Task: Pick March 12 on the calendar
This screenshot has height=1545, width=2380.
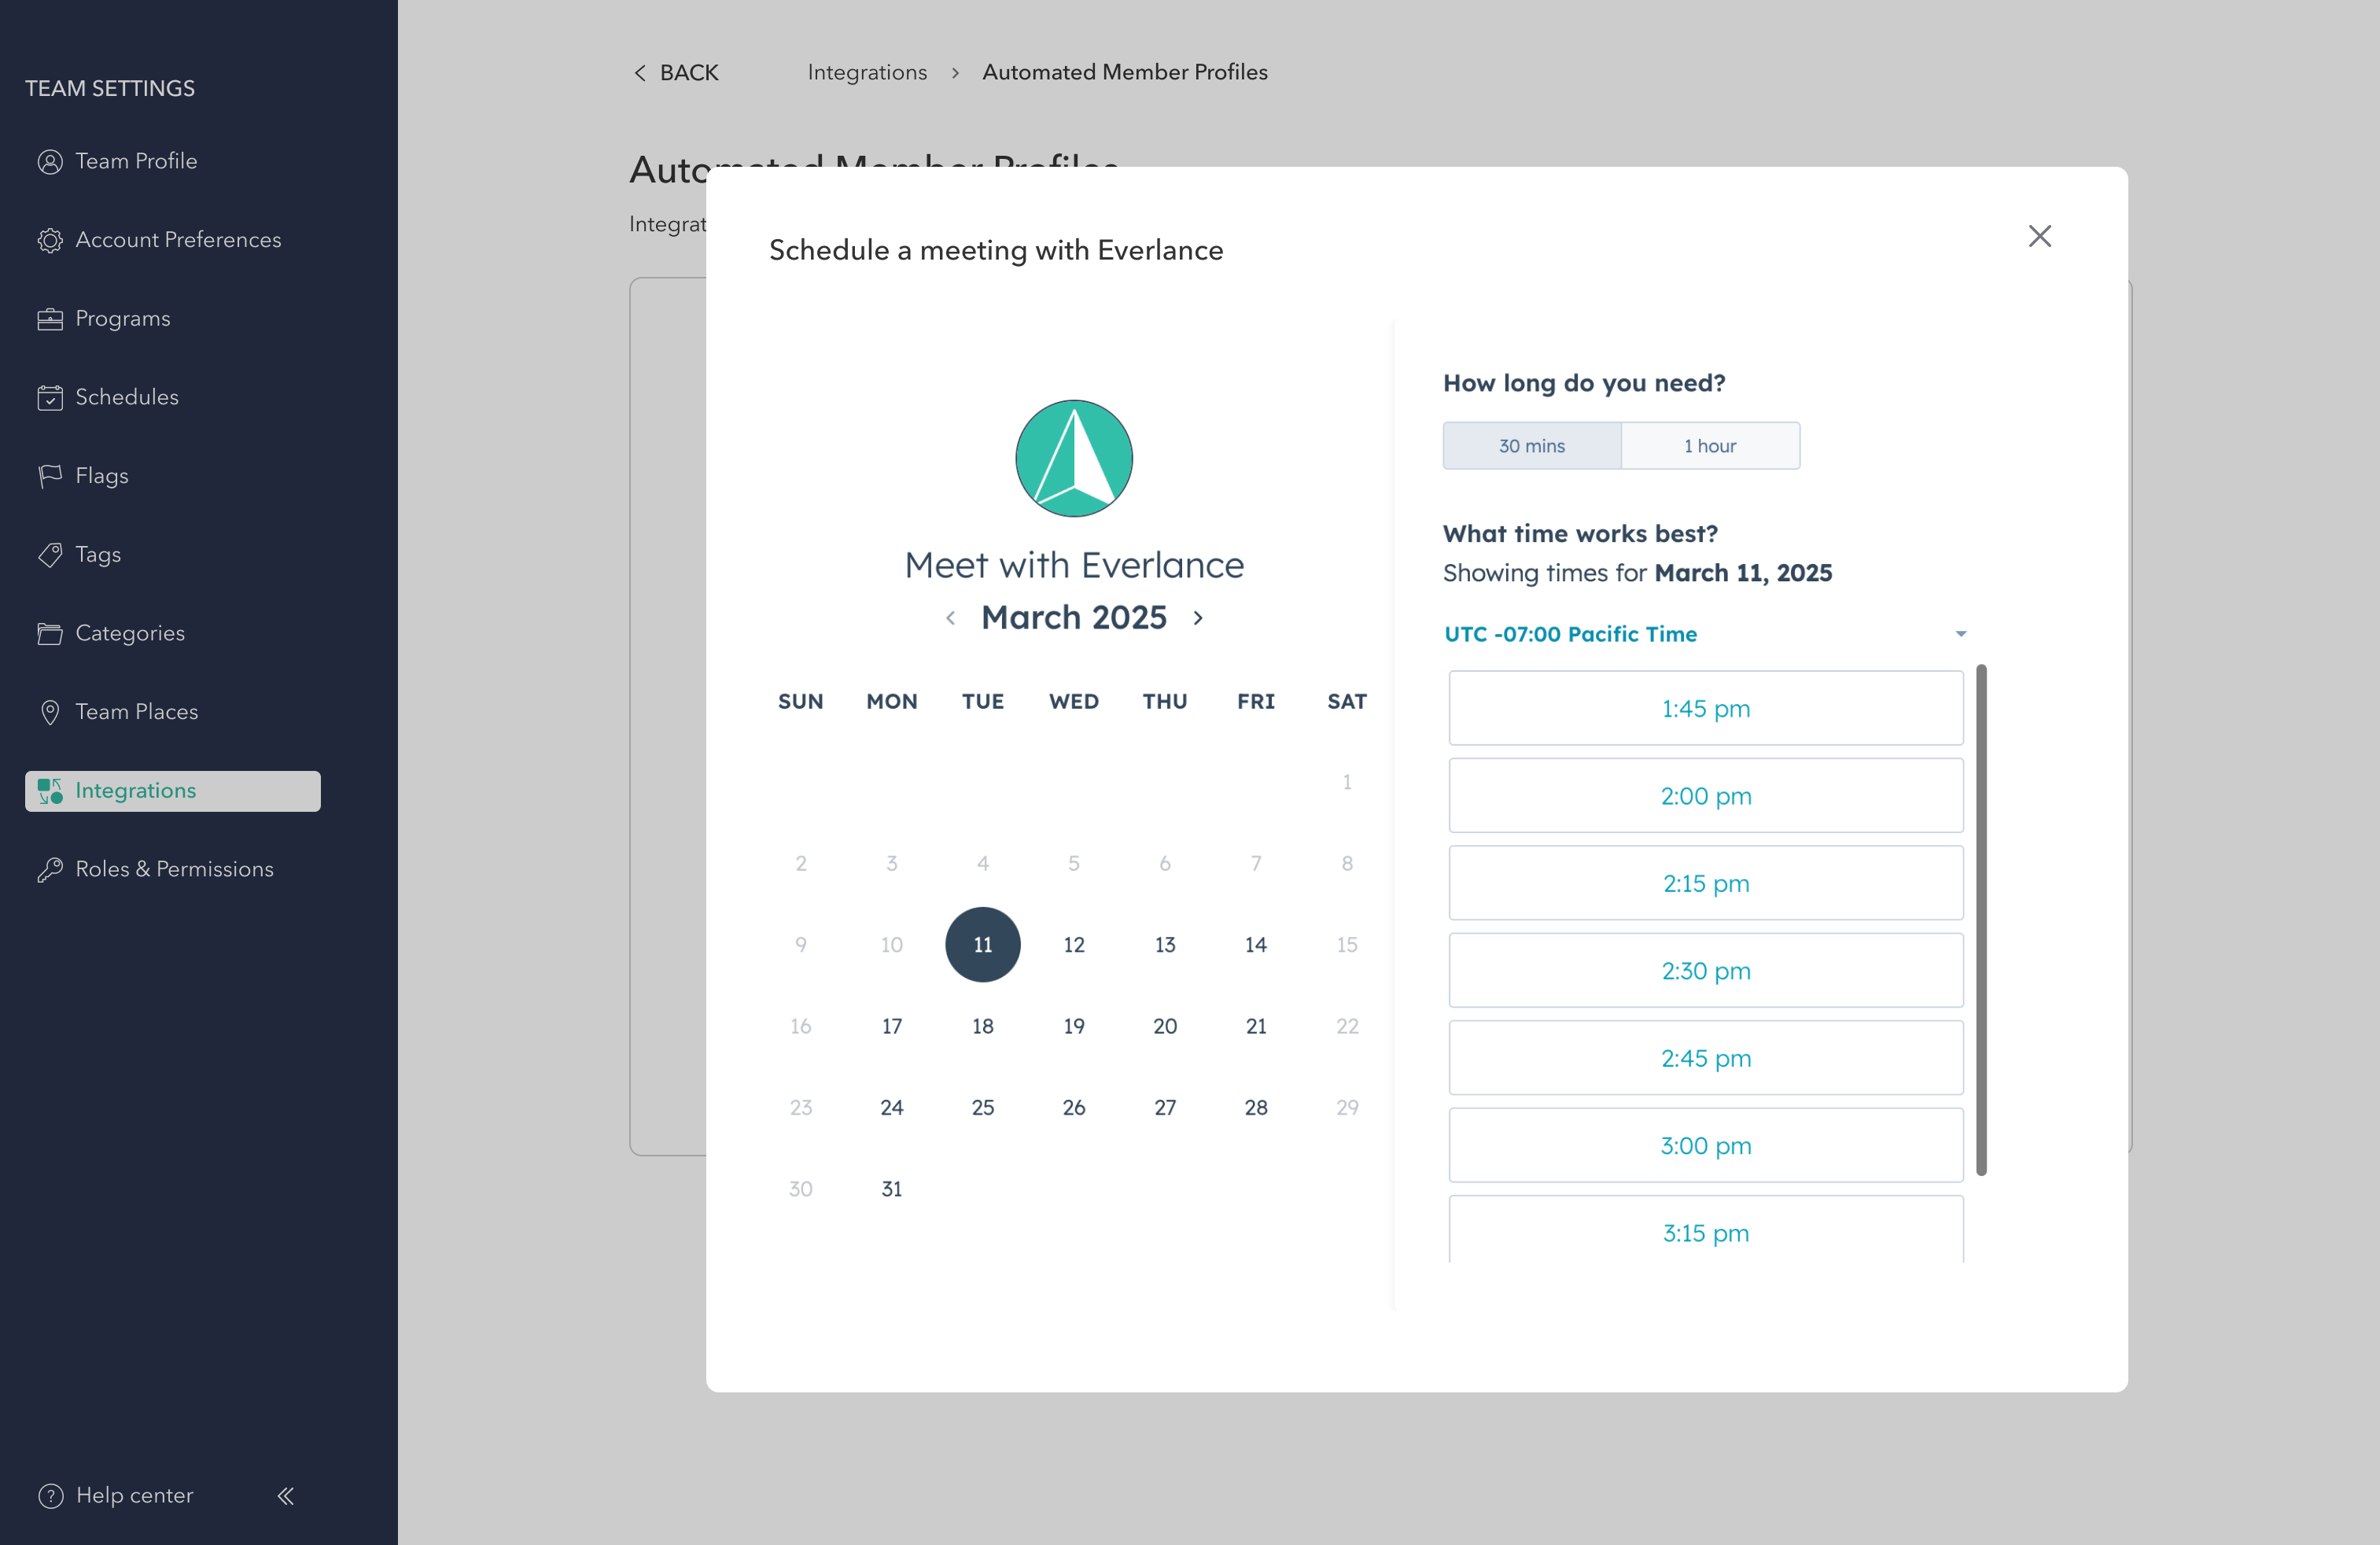Action: pyautogui.click(x=1073, y=945)
